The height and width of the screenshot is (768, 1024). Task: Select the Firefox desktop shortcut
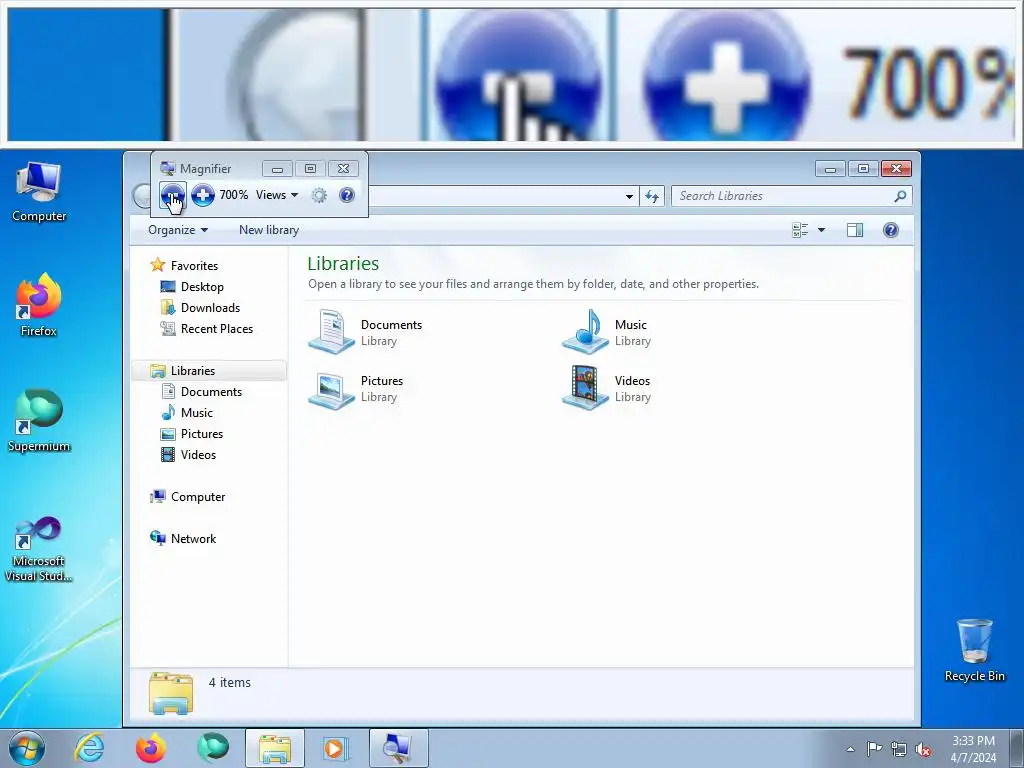tap(39, 306)
